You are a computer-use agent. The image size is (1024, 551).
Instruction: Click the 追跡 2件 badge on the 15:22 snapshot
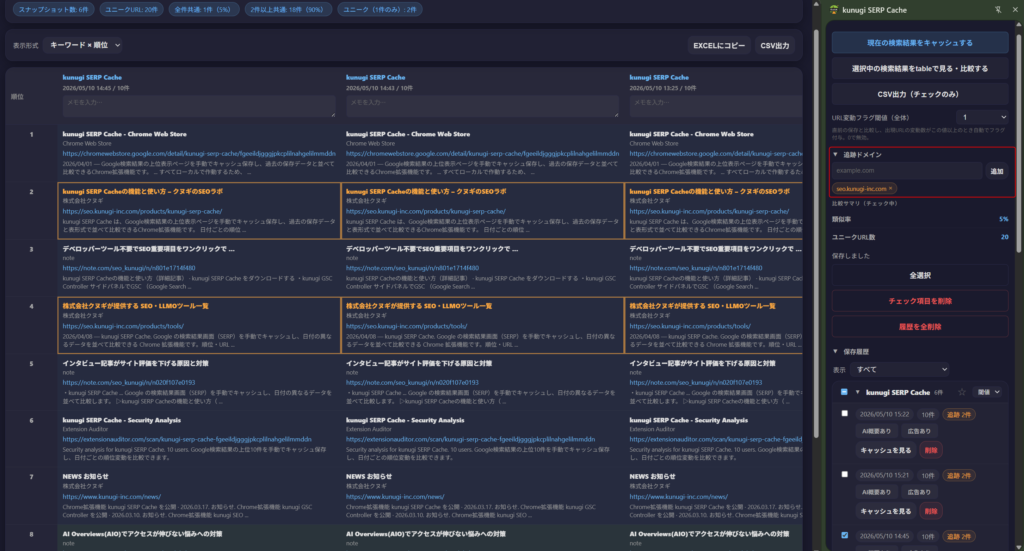(x=959, y=415)
